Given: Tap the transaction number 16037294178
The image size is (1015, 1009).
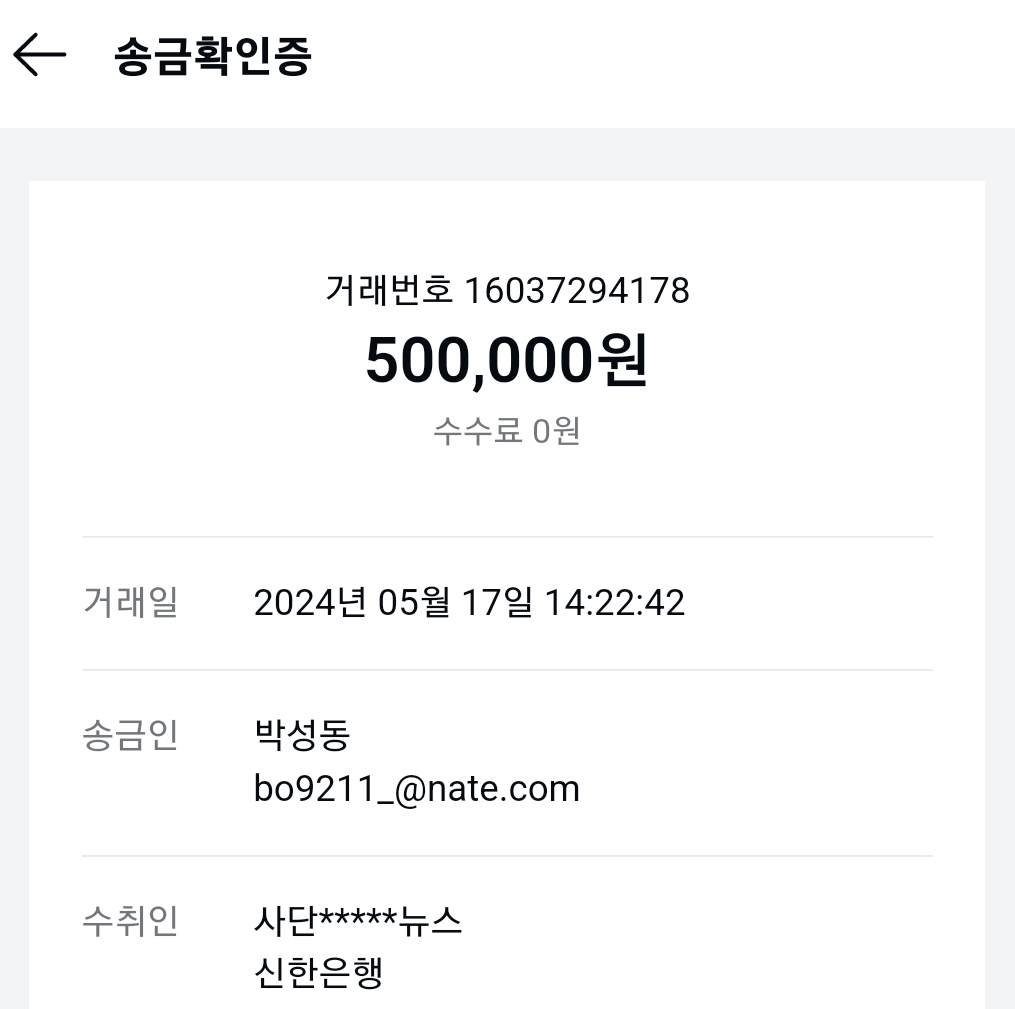Looking at the screenshot, I should pos(577,290).
